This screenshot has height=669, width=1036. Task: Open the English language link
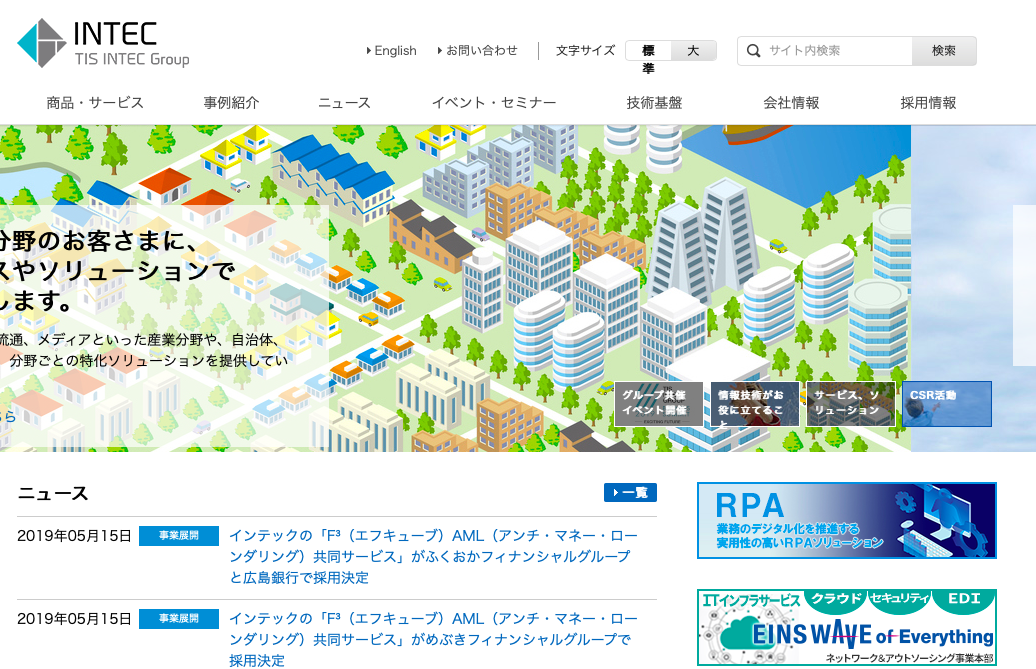[393, 51]
